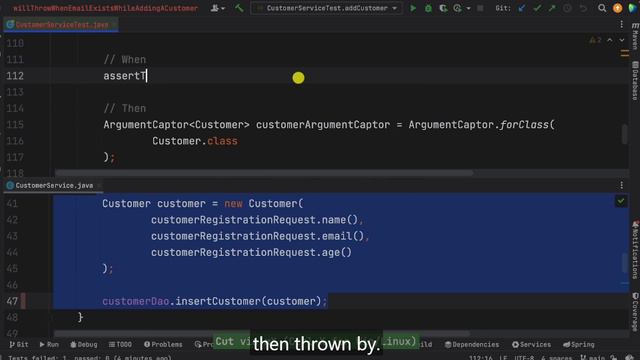The width and height of the screenshot is (640, 360).
Task: Click the Customer.class code on line 116
Action: click(x=195, y=141)
